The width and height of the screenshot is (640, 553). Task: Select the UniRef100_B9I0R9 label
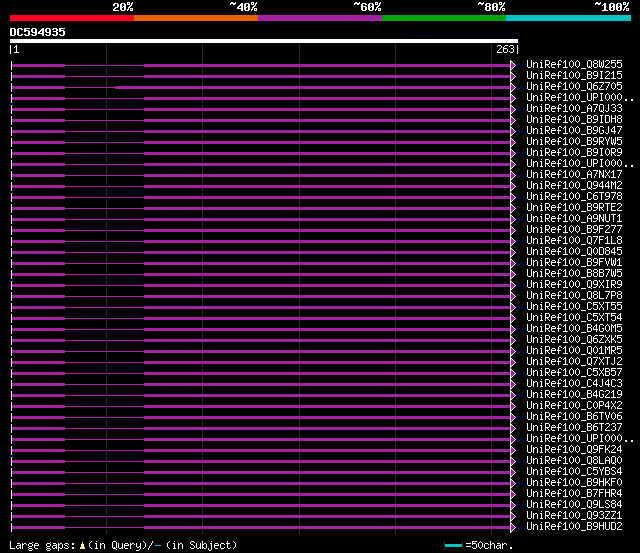(574, 153)
